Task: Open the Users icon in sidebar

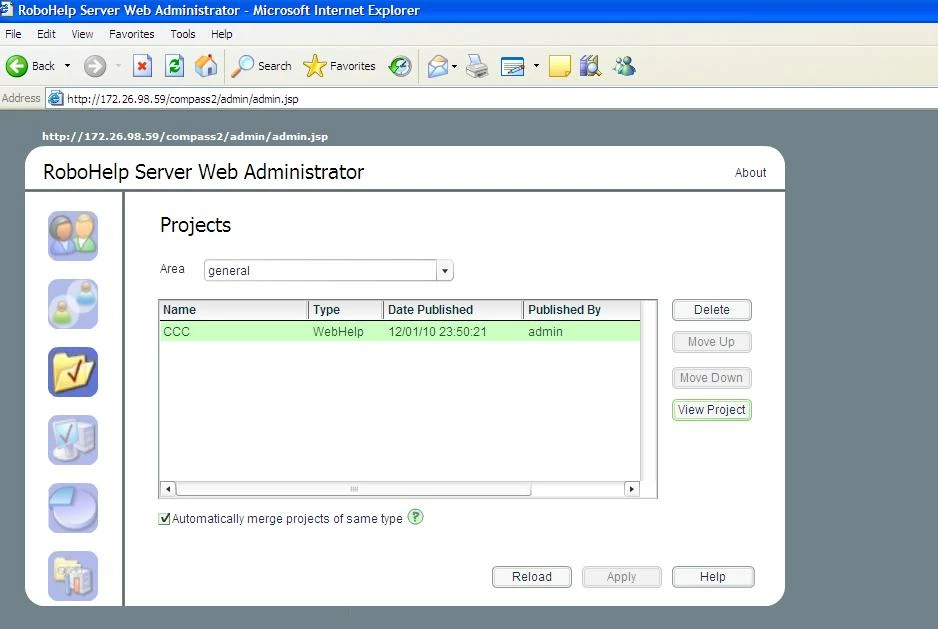Action: (73, 236)
